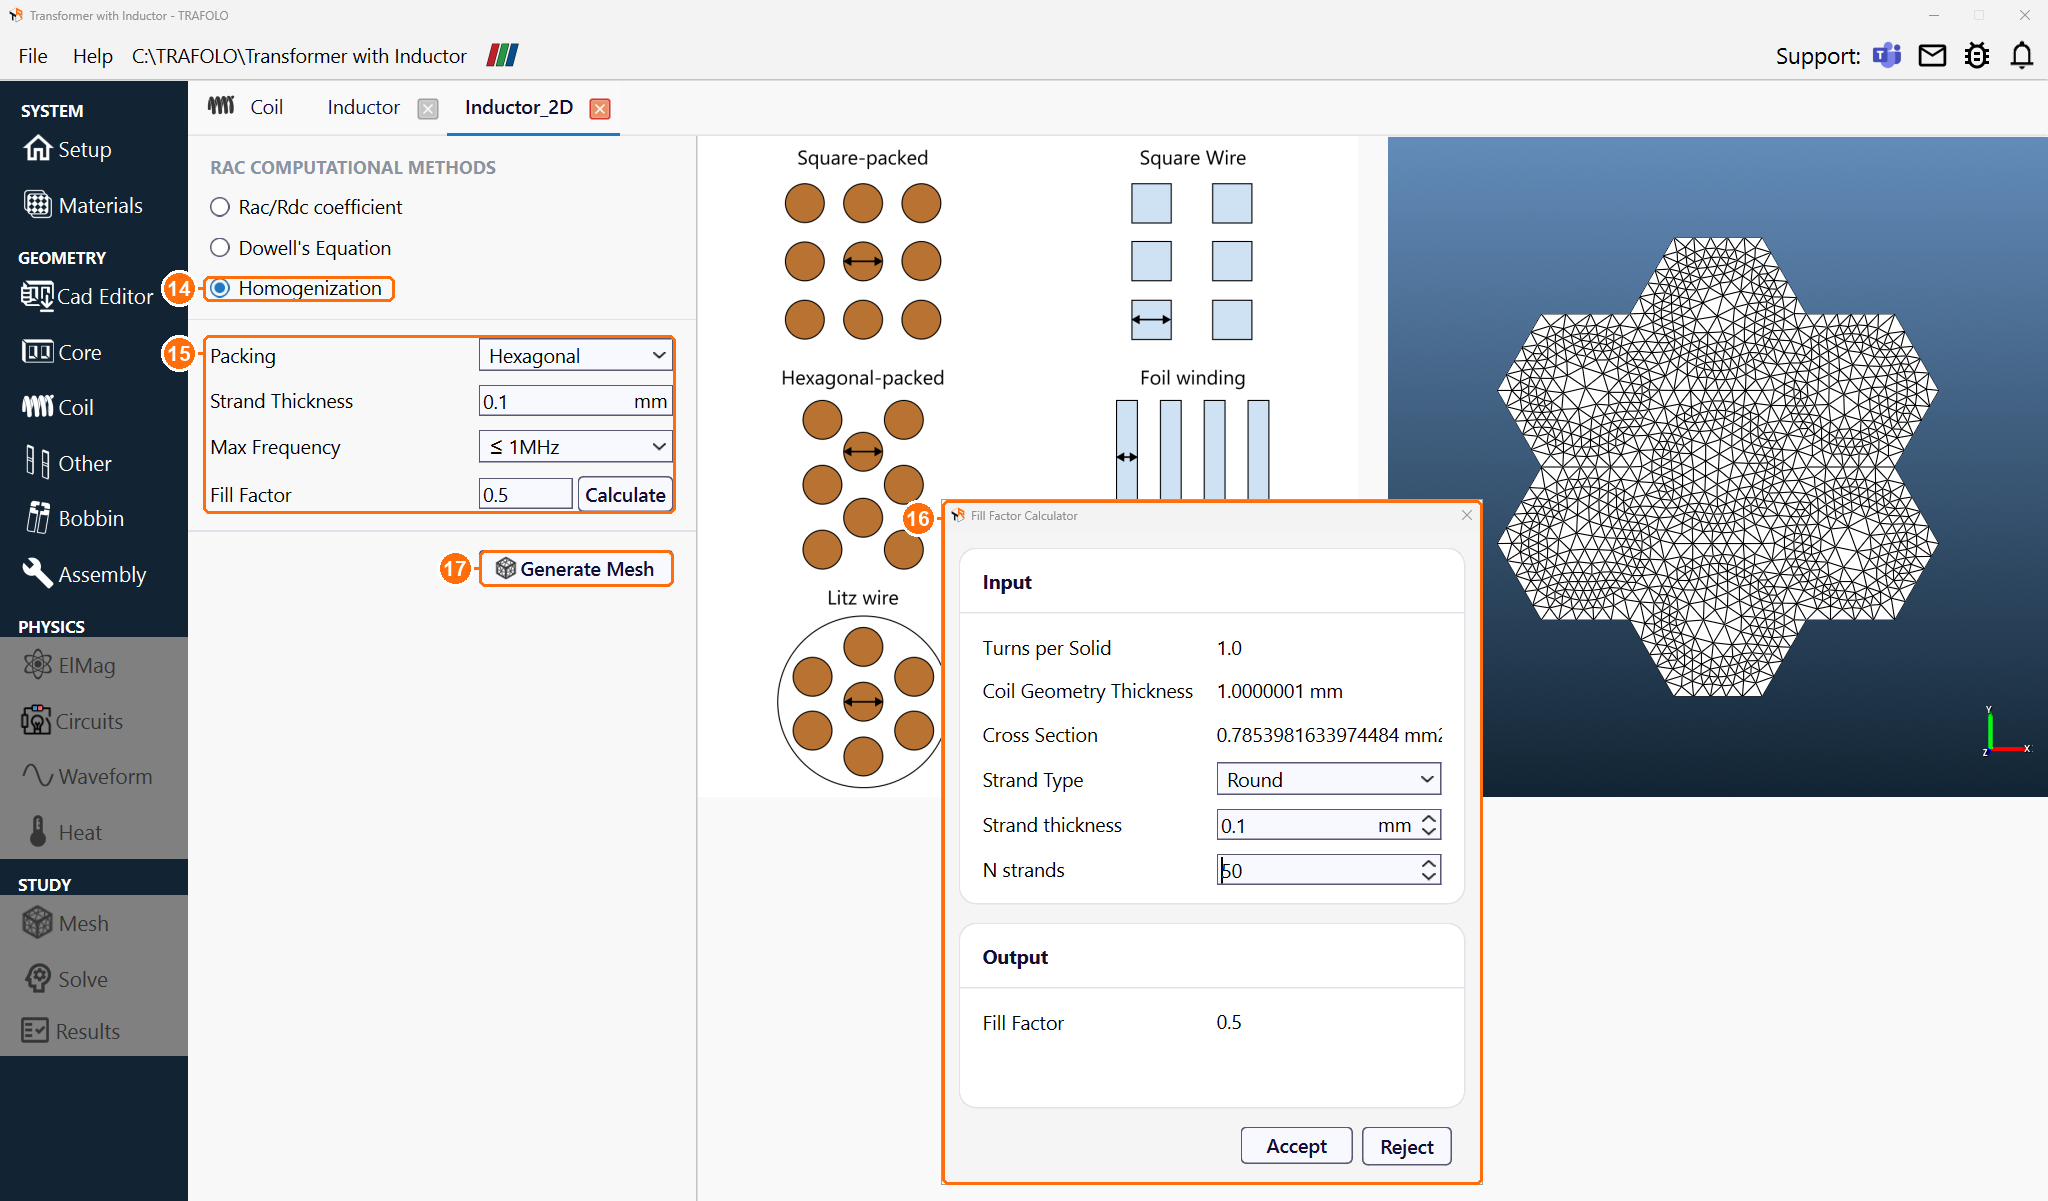The height and width of the screenshot is (1201, 2048).
Task: Click the email support envelope icon
Action: (1932, 56)
